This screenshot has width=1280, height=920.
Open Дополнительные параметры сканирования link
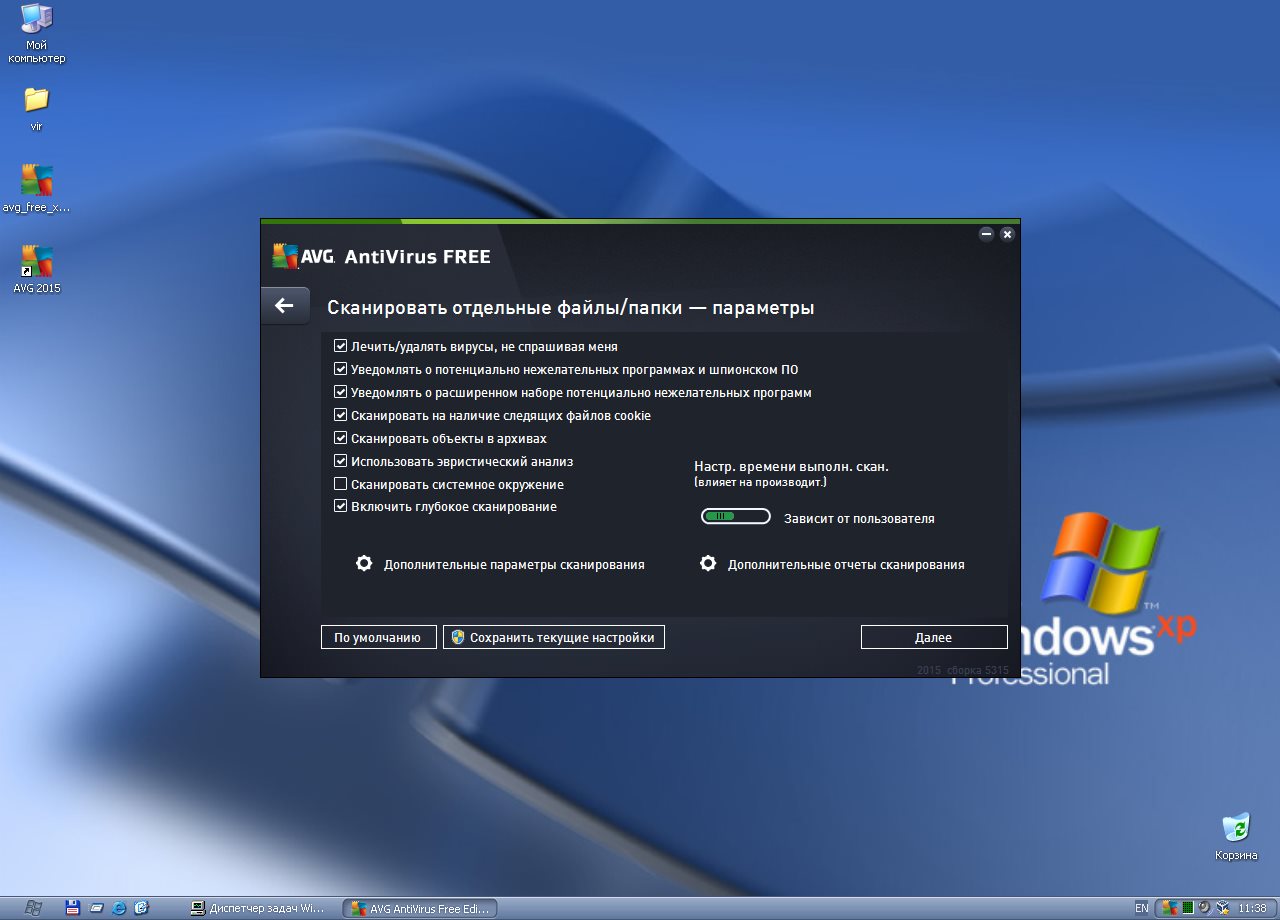pos(514,565)
